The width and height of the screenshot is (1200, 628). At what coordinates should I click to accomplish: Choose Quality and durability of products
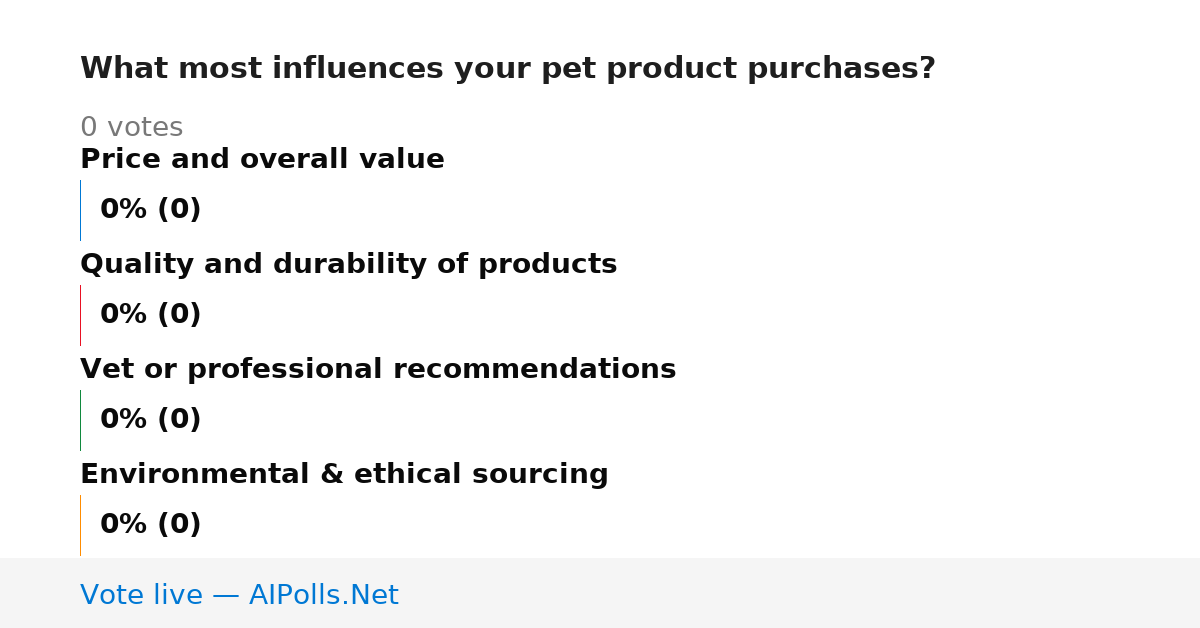pyautogui.click(x=348, y=265)
